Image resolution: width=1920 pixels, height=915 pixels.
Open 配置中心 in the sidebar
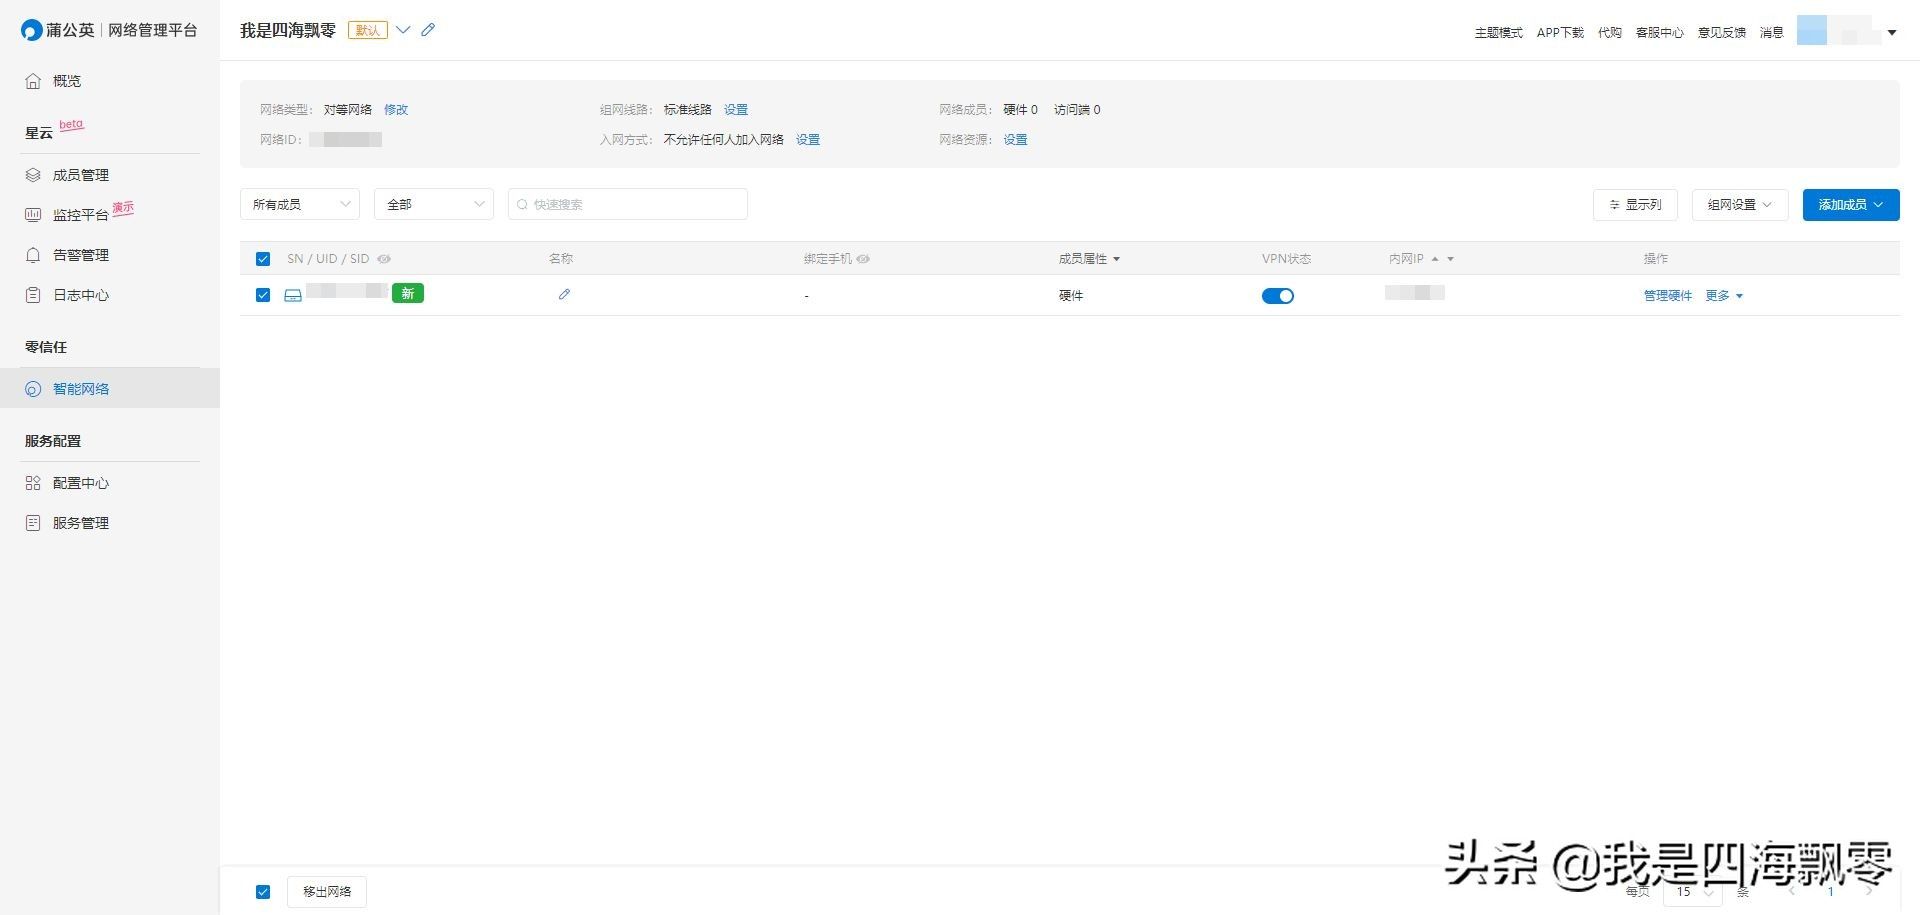80,483
